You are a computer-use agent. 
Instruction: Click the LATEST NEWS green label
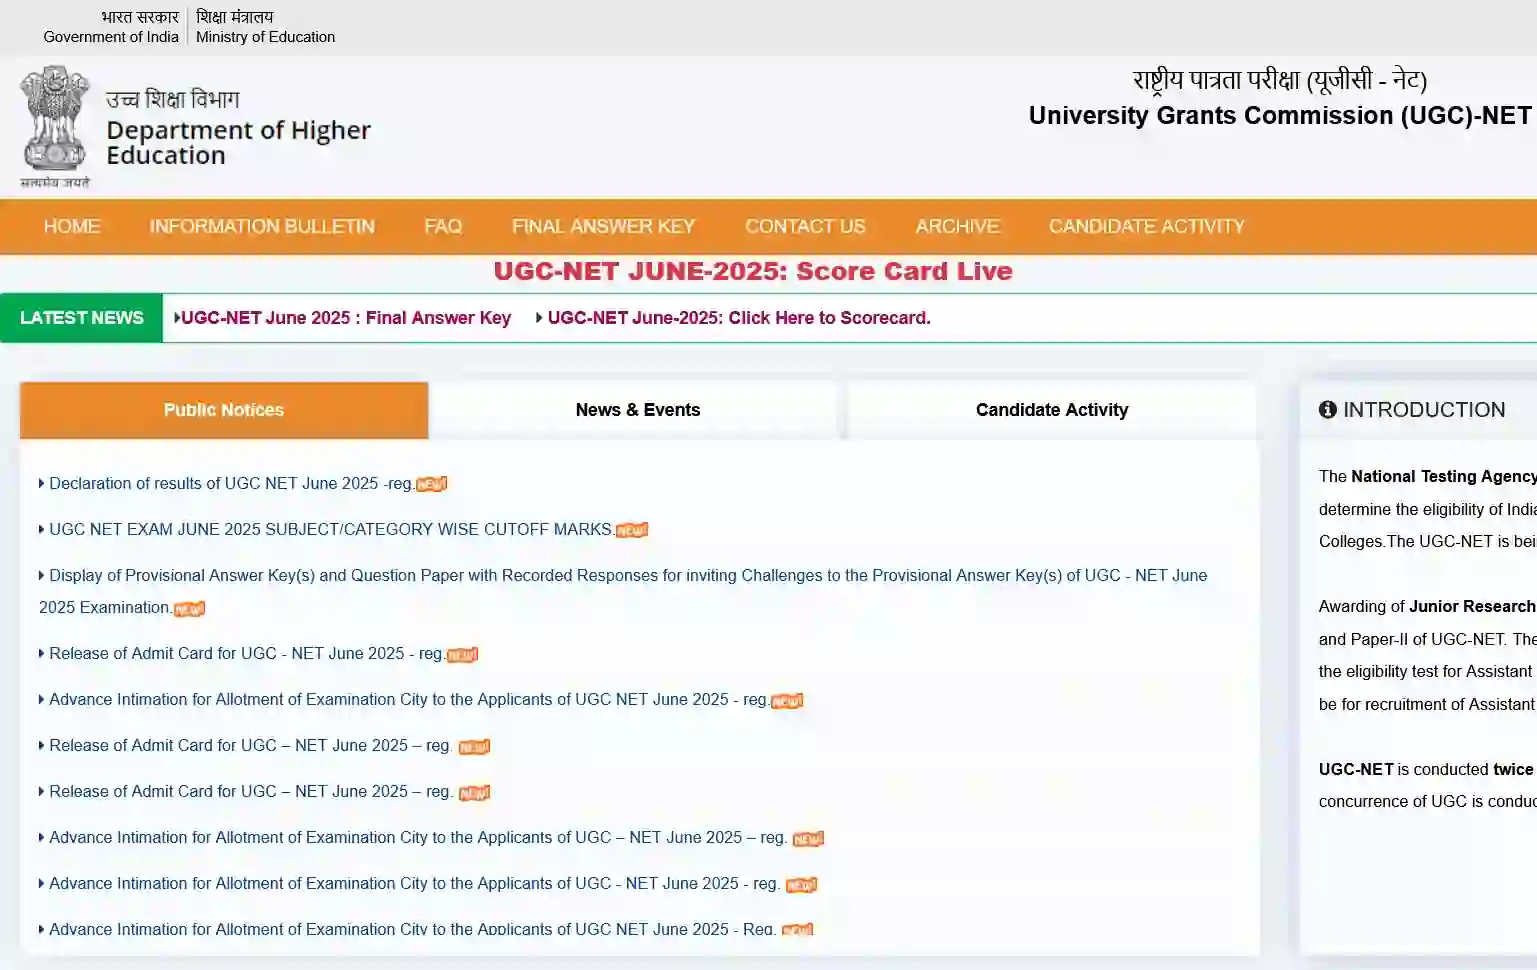[x=82, y=318]
